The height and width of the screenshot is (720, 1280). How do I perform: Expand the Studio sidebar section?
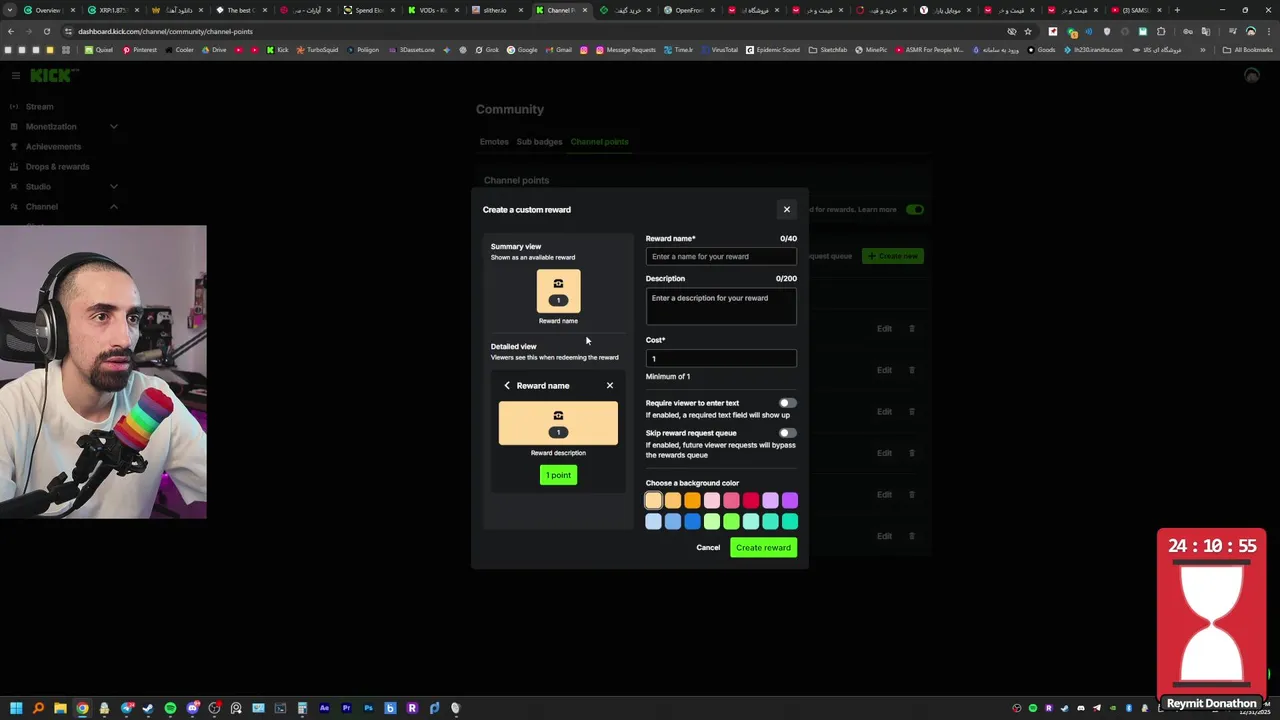click(63, 186)
